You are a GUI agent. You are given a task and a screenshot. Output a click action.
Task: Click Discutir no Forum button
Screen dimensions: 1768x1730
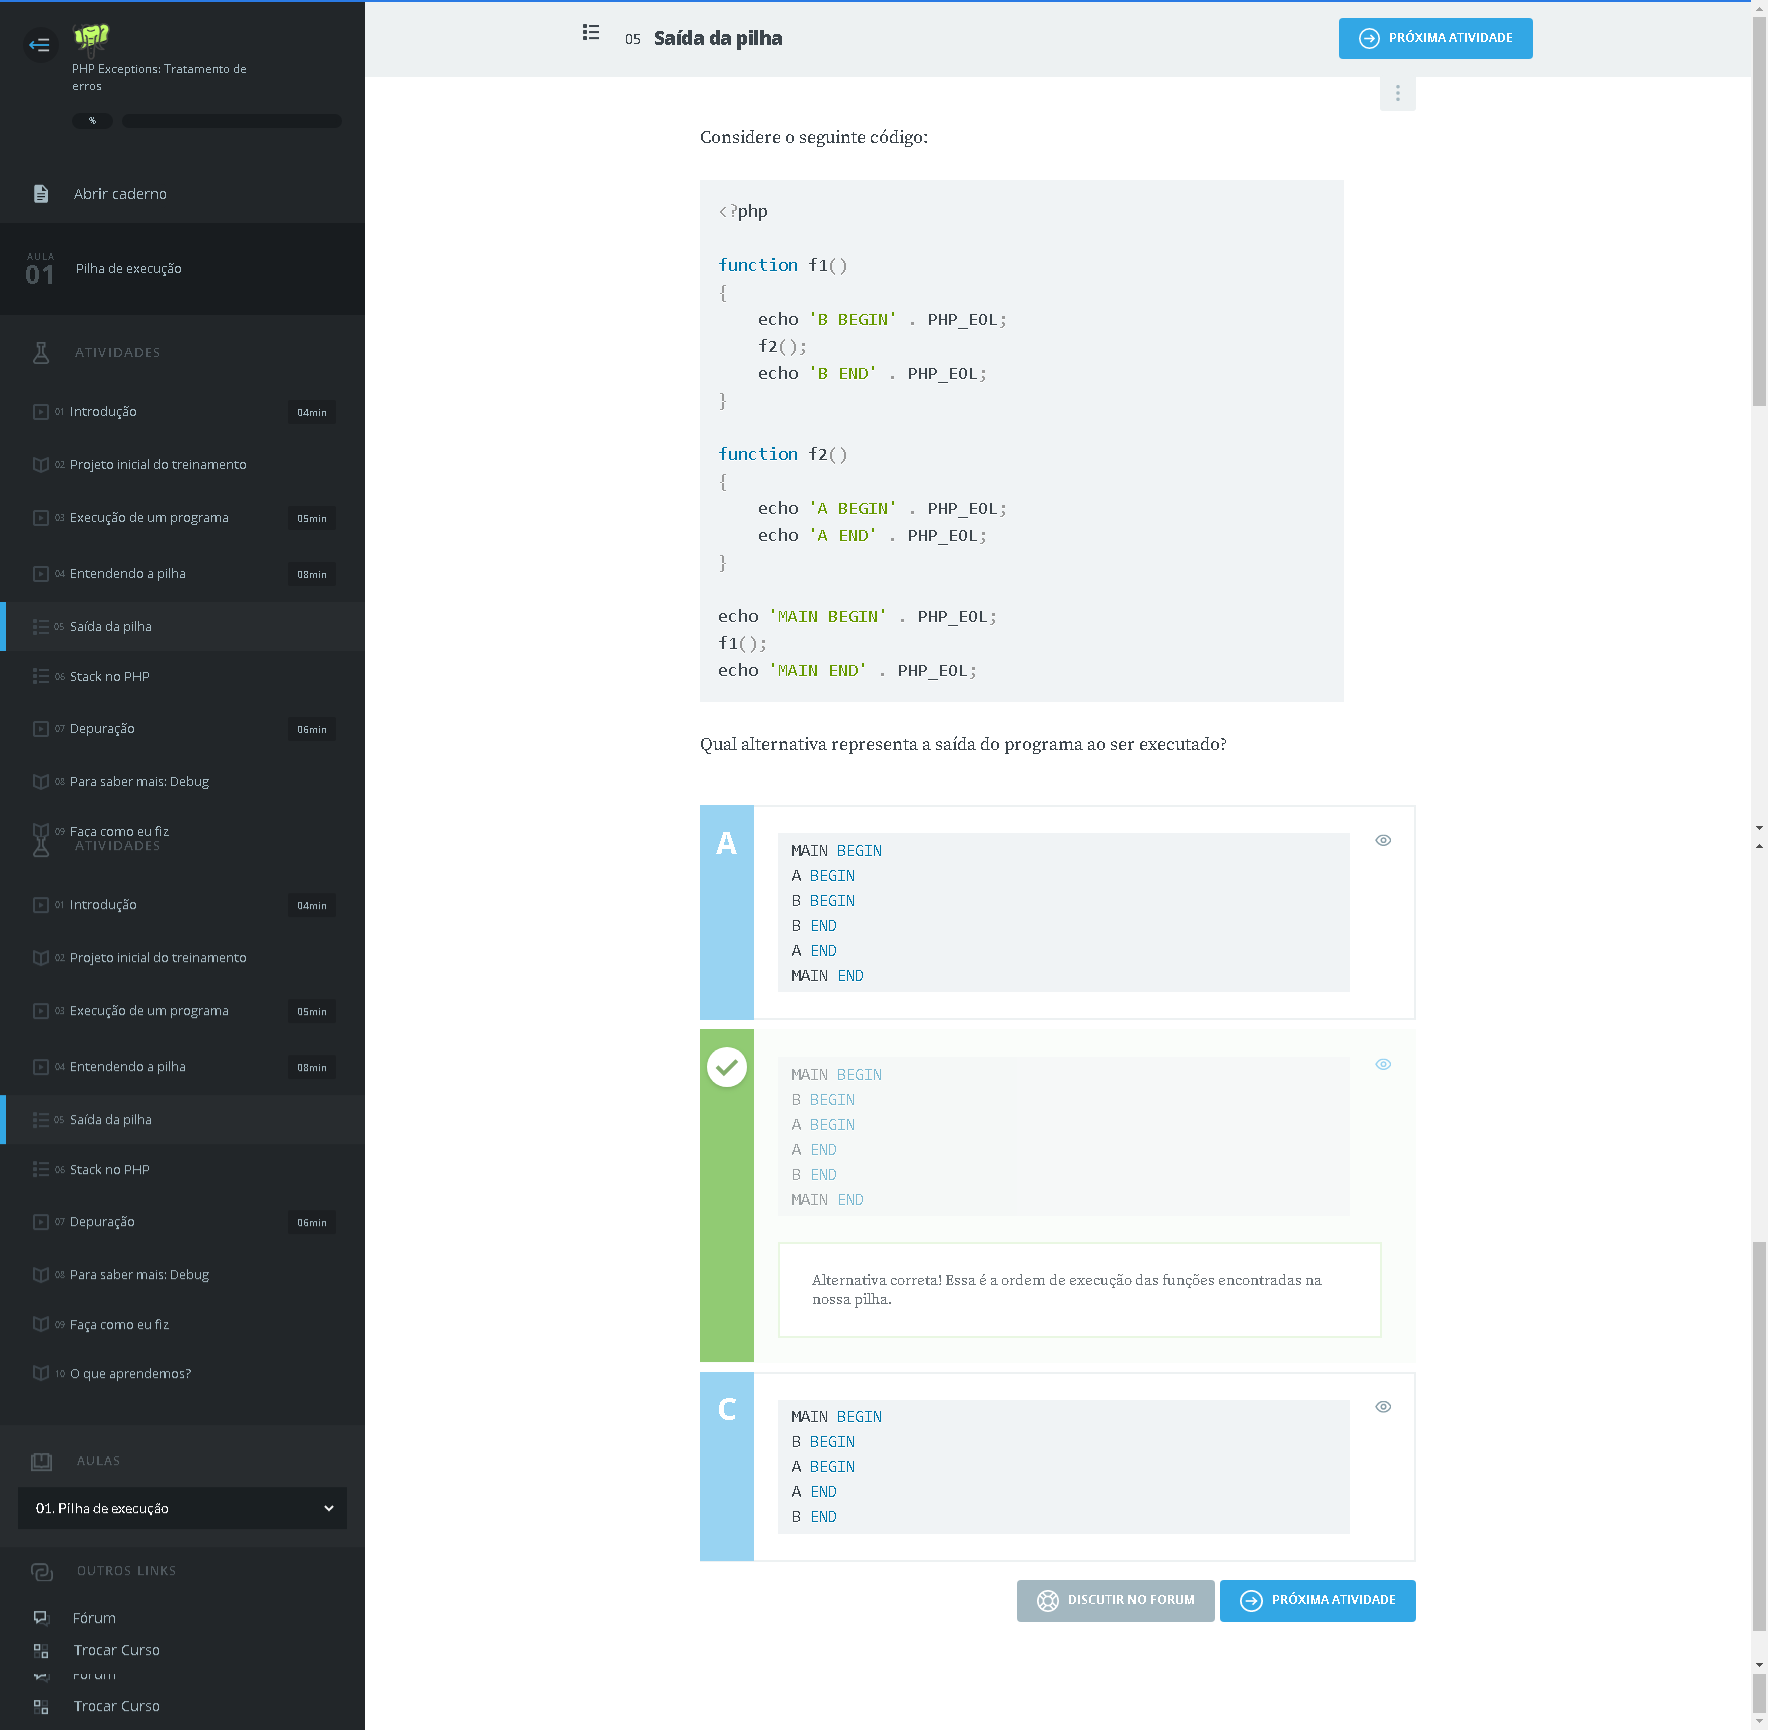[1115, 1600]
